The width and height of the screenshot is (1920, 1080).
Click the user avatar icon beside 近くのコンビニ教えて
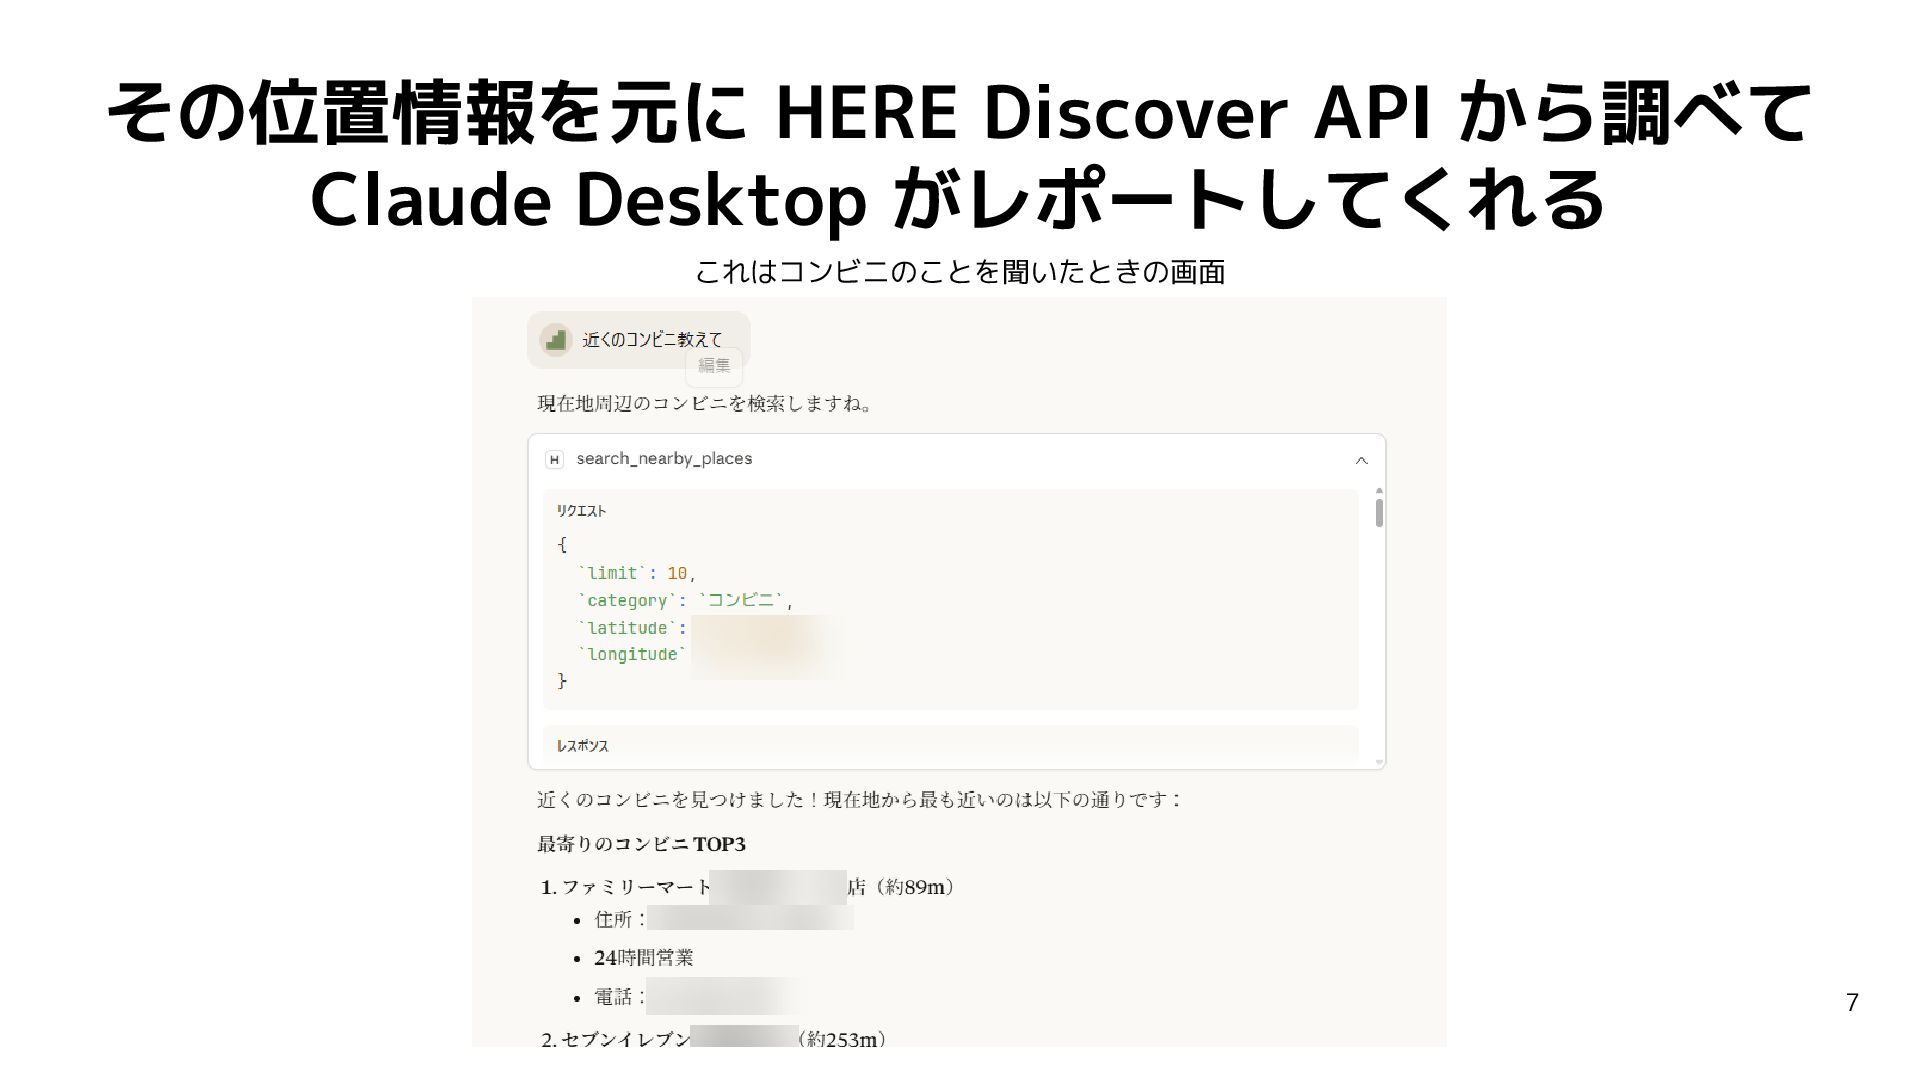point(555,340)
